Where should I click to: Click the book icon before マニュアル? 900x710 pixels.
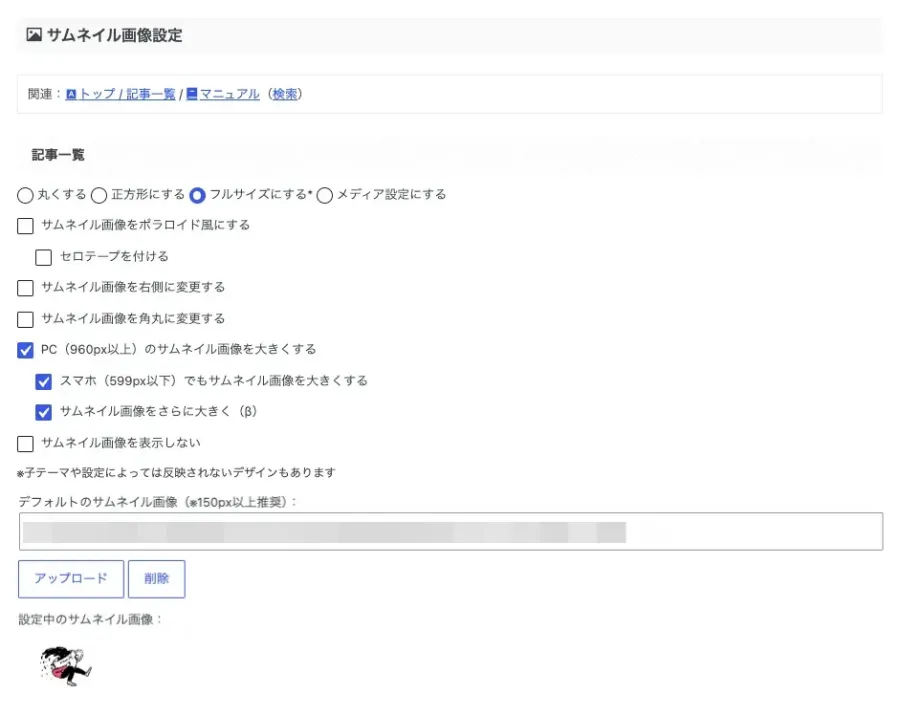coord(192,94)
